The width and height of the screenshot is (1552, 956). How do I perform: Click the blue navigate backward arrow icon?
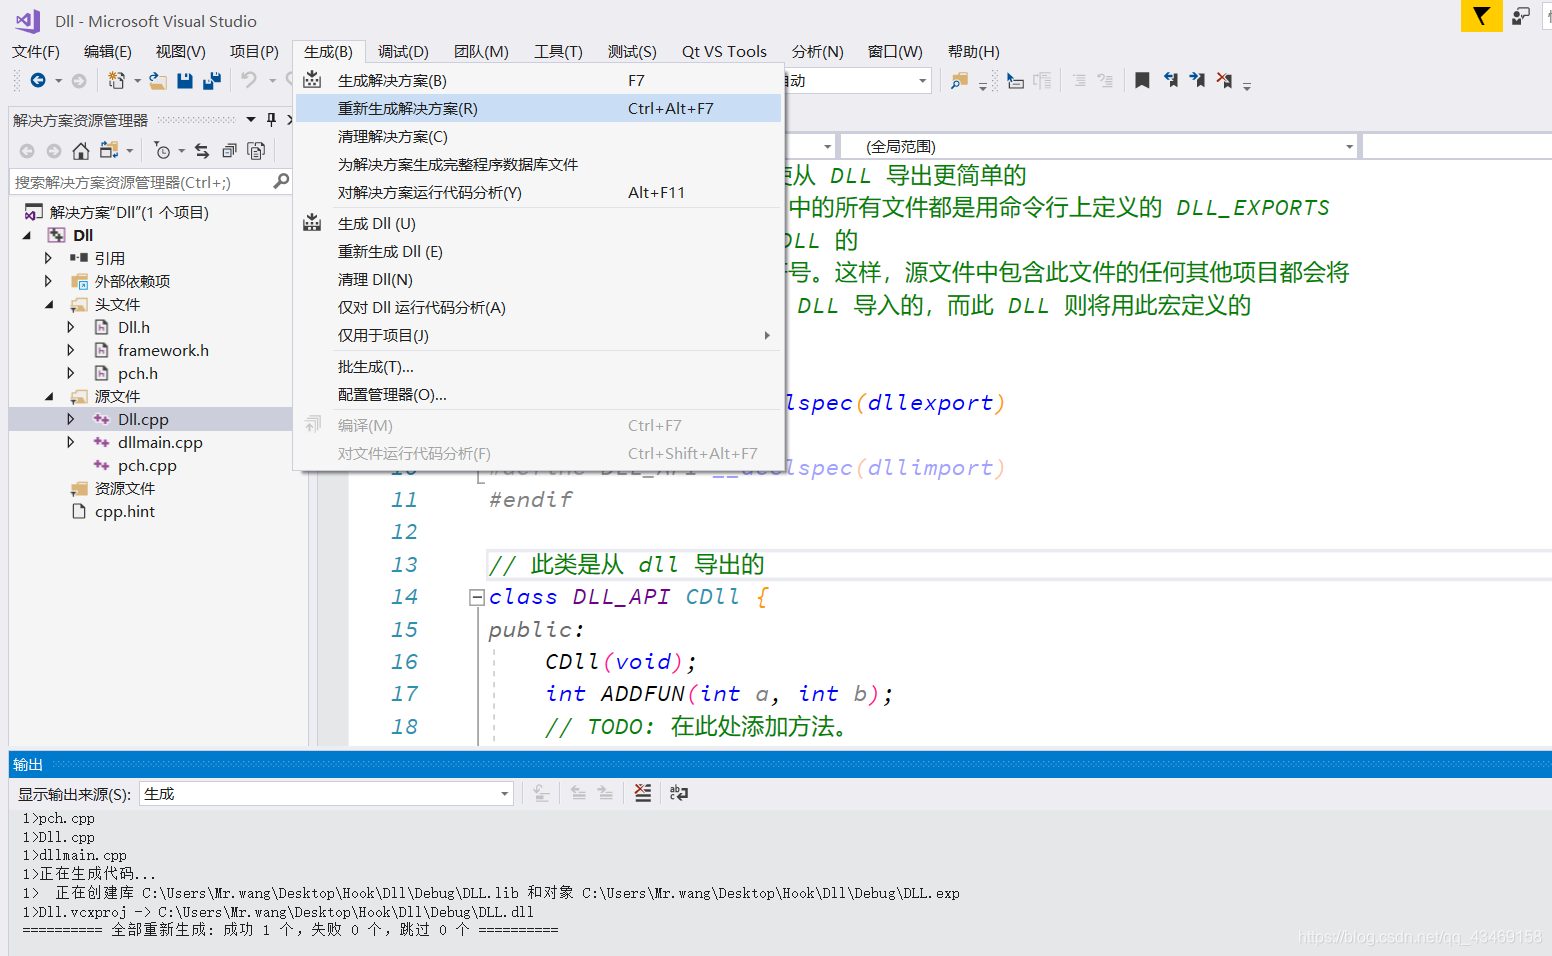[38, 80]
